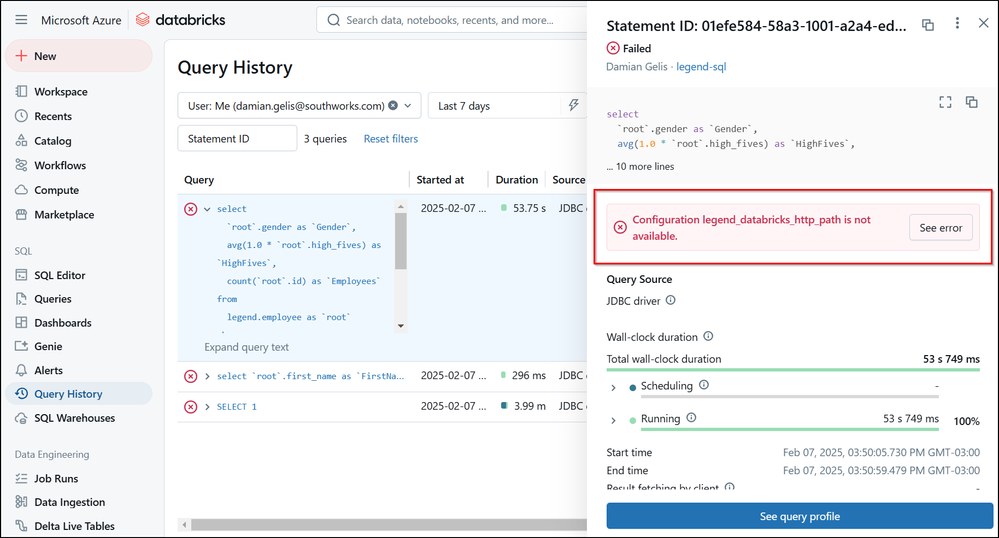
Task: Open Recents in the sidebar
Action: coord(53,116)
